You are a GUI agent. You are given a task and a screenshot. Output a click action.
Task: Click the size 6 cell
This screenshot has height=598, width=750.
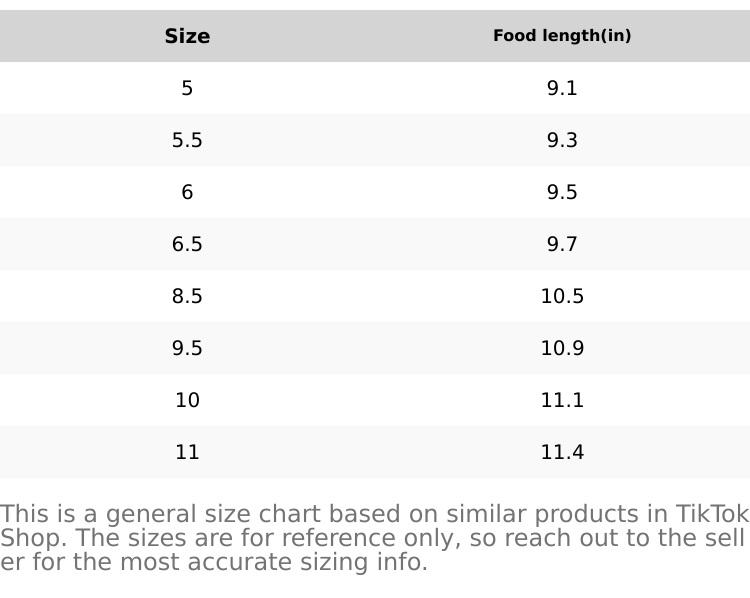(187, 192)
